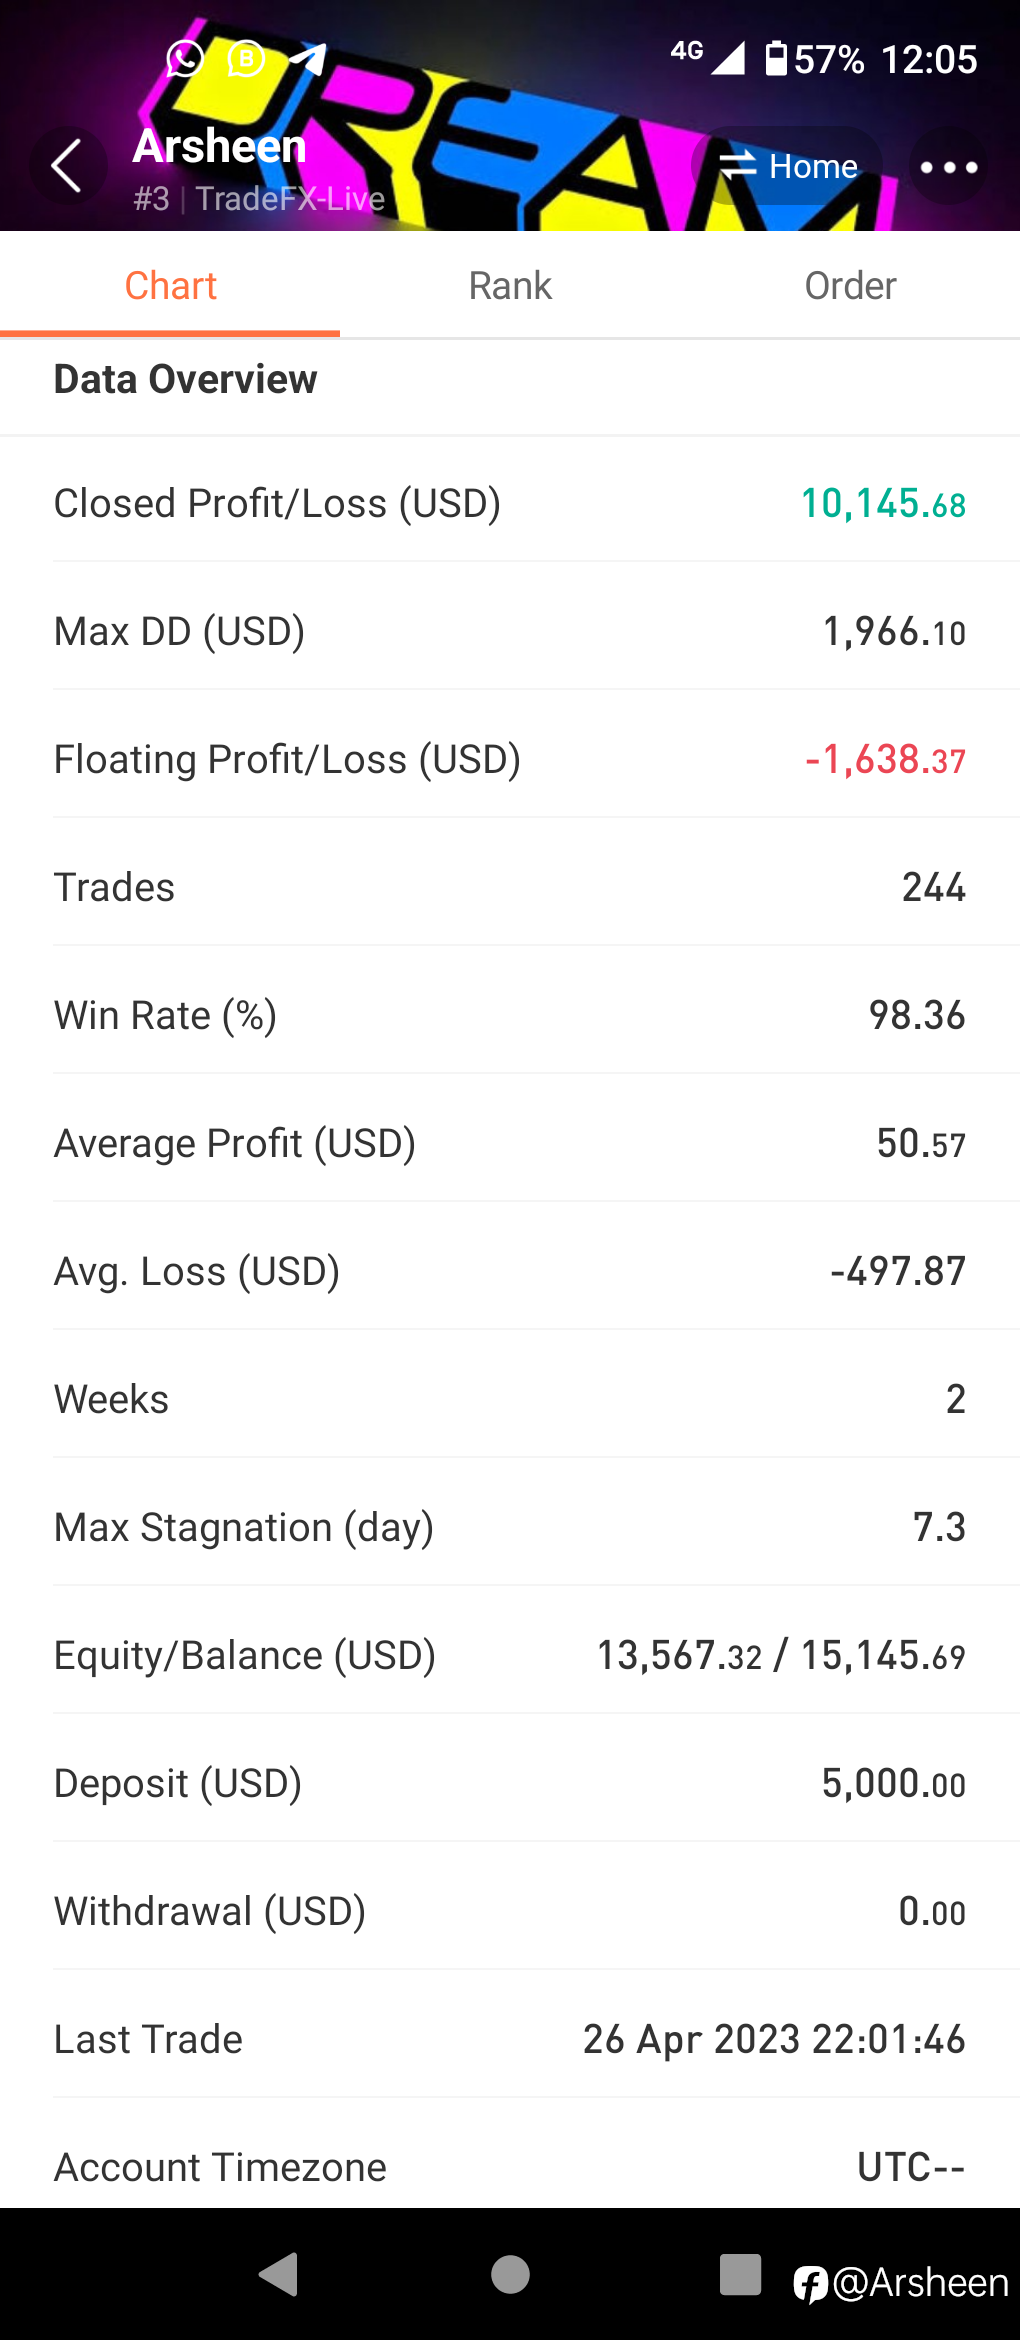Tap the Facebook logo watermark
Image resolution: width=1020 pixels, height=2340 pixels.
(810, 2283)
